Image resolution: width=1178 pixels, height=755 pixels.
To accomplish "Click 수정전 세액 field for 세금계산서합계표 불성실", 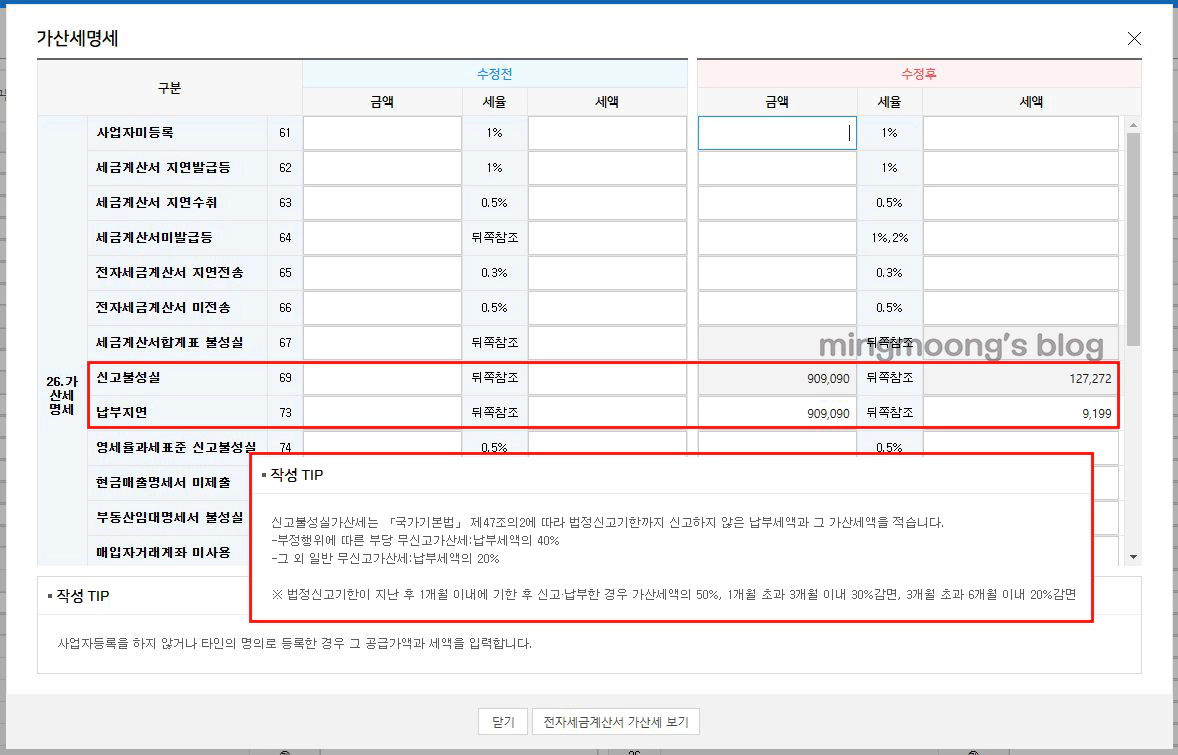I will [x=607, y=342].
